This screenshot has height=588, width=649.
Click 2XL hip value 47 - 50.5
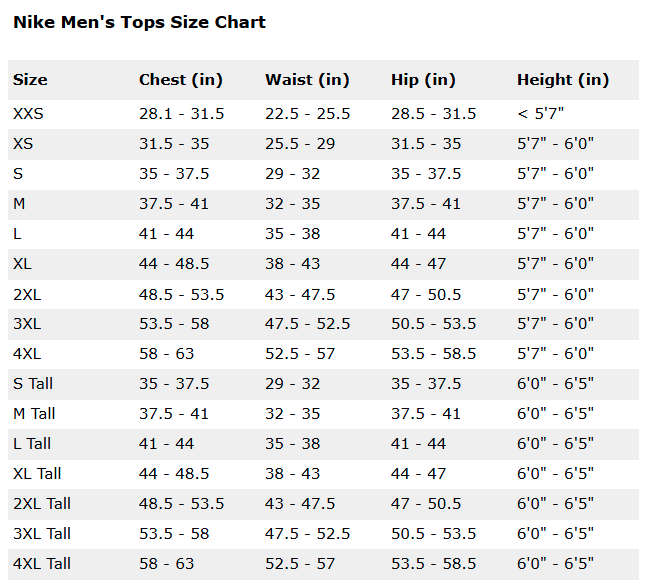pyautogui.click(x=426, y=295)
